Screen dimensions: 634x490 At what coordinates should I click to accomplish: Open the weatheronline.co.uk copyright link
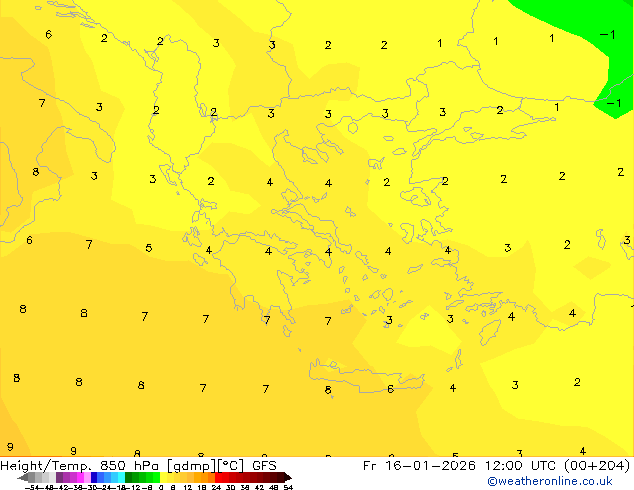coord(550,481)
